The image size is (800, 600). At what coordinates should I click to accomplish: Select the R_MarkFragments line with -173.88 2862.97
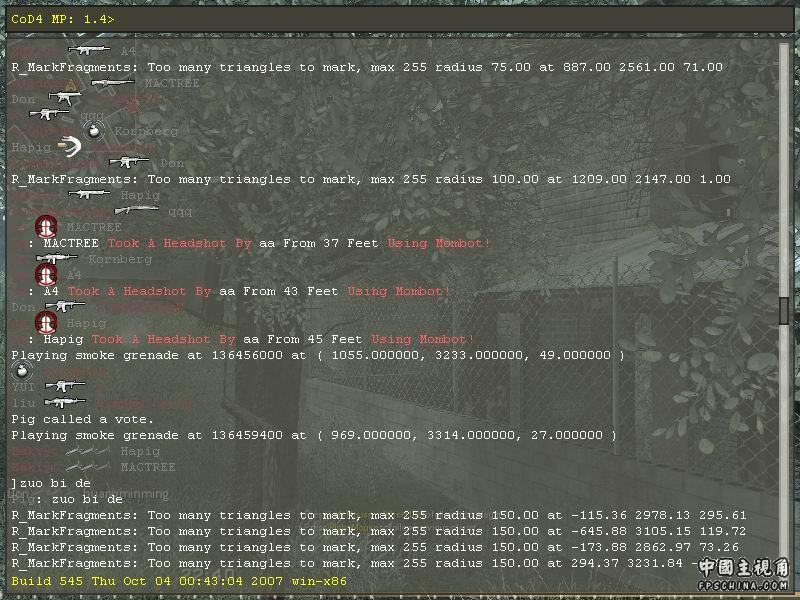coord(375,547)
